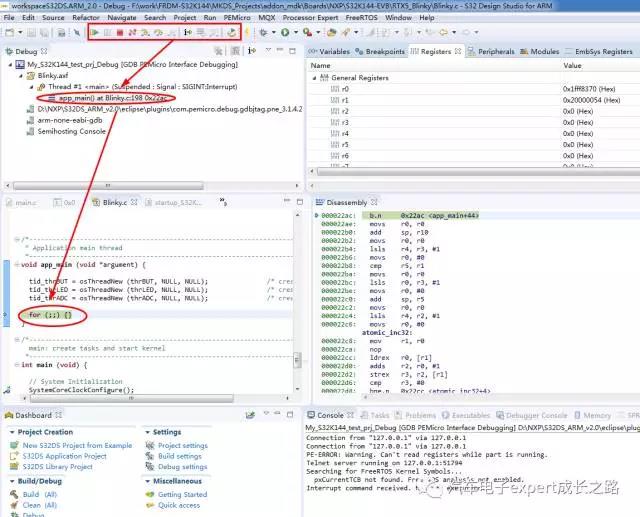Toggle instruction stepping in Debug view toolbar
Screen dimensions: 640x517
coord(252,51)
